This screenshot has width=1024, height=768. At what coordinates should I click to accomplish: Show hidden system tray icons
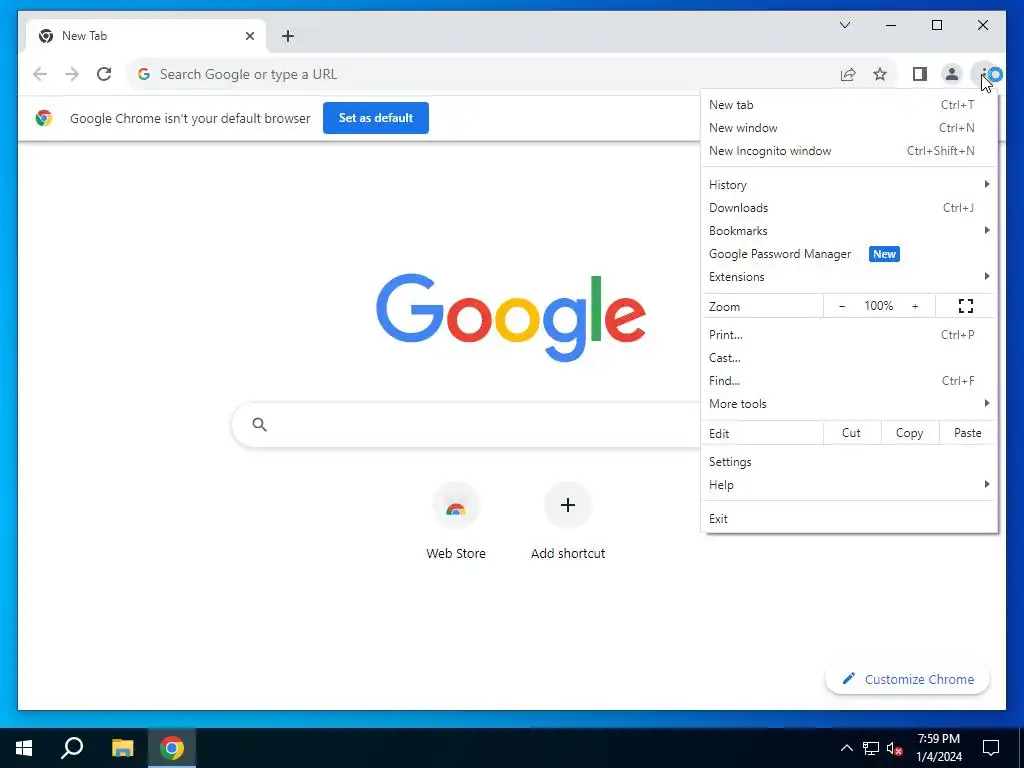pyautogui.click(x=846, y=748)
